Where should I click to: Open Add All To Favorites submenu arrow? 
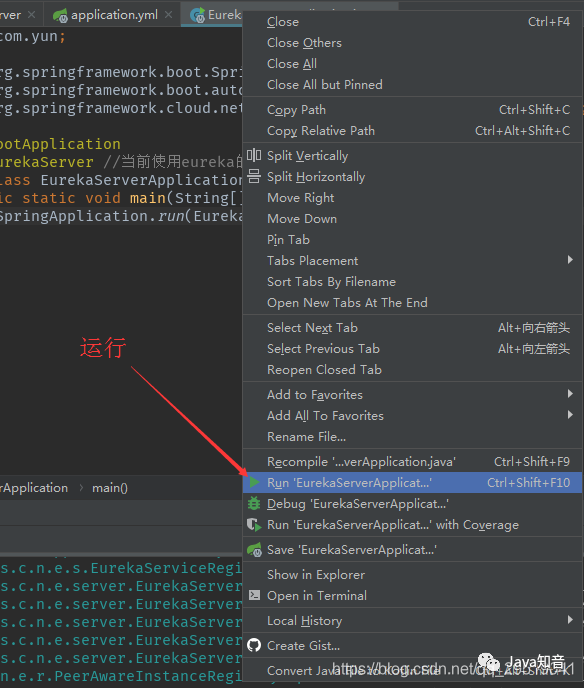coord(570,415)
